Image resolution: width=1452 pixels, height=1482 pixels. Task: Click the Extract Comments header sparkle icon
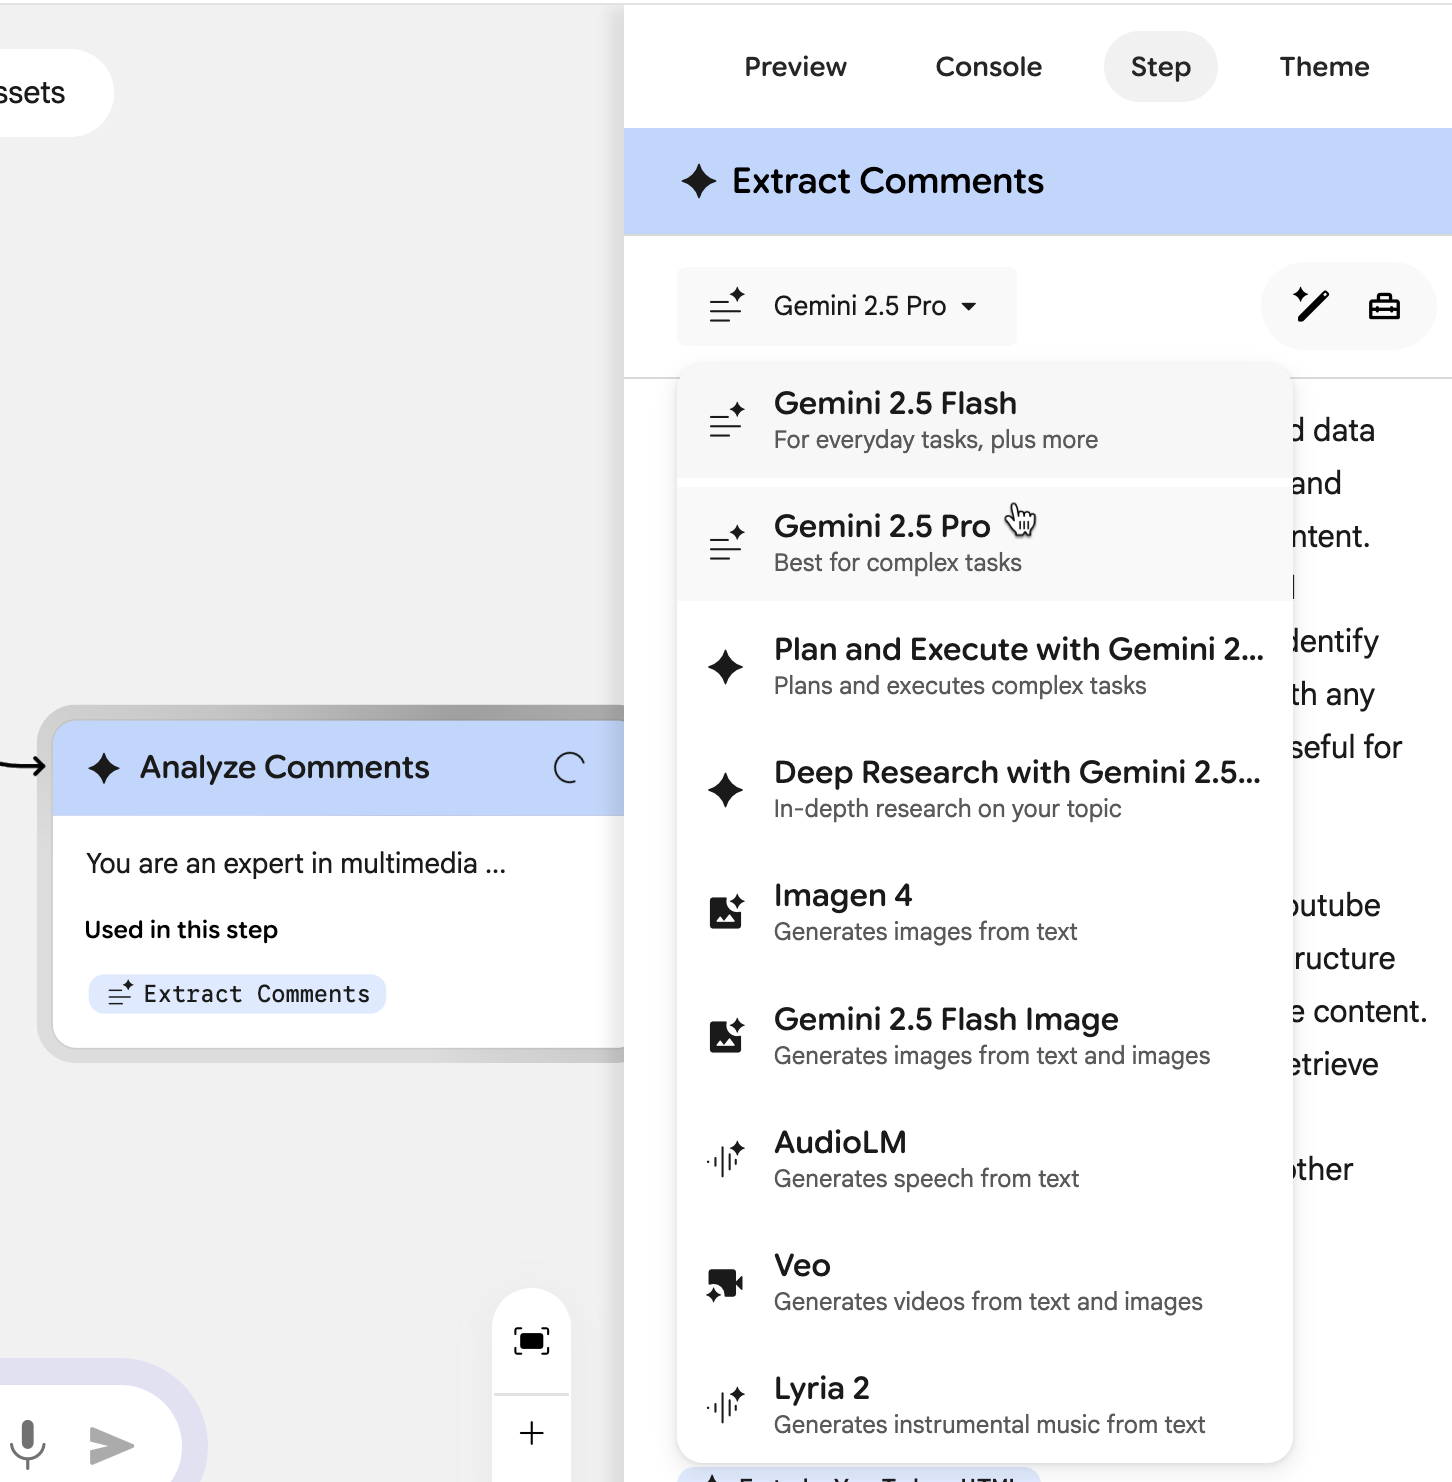point(698,181)
